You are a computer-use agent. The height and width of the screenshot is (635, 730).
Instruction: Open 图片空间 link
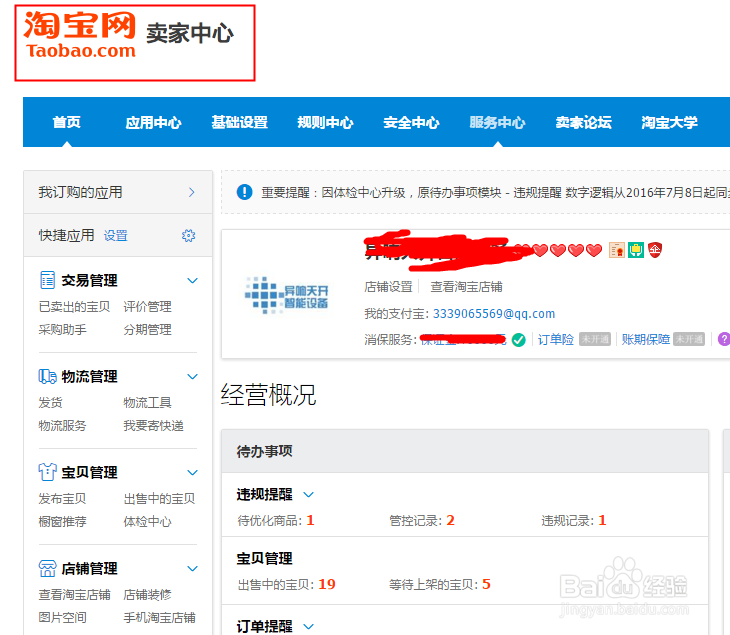pyautogui.click(x=62, y=617)
